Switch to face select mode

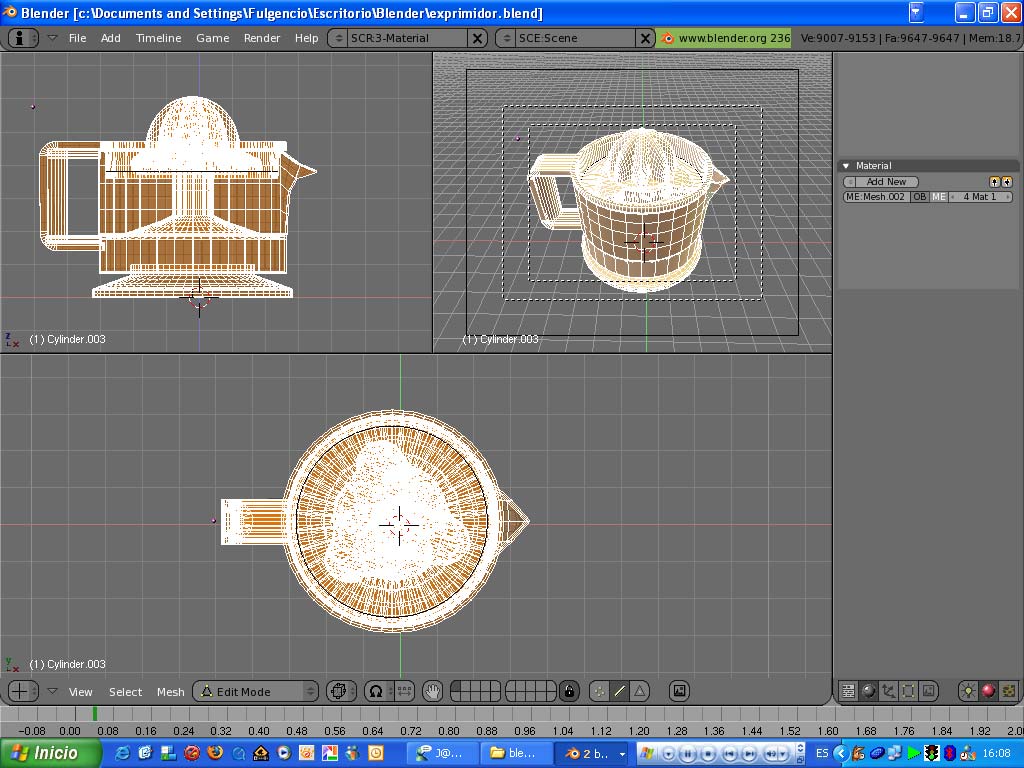coord(639,691)
